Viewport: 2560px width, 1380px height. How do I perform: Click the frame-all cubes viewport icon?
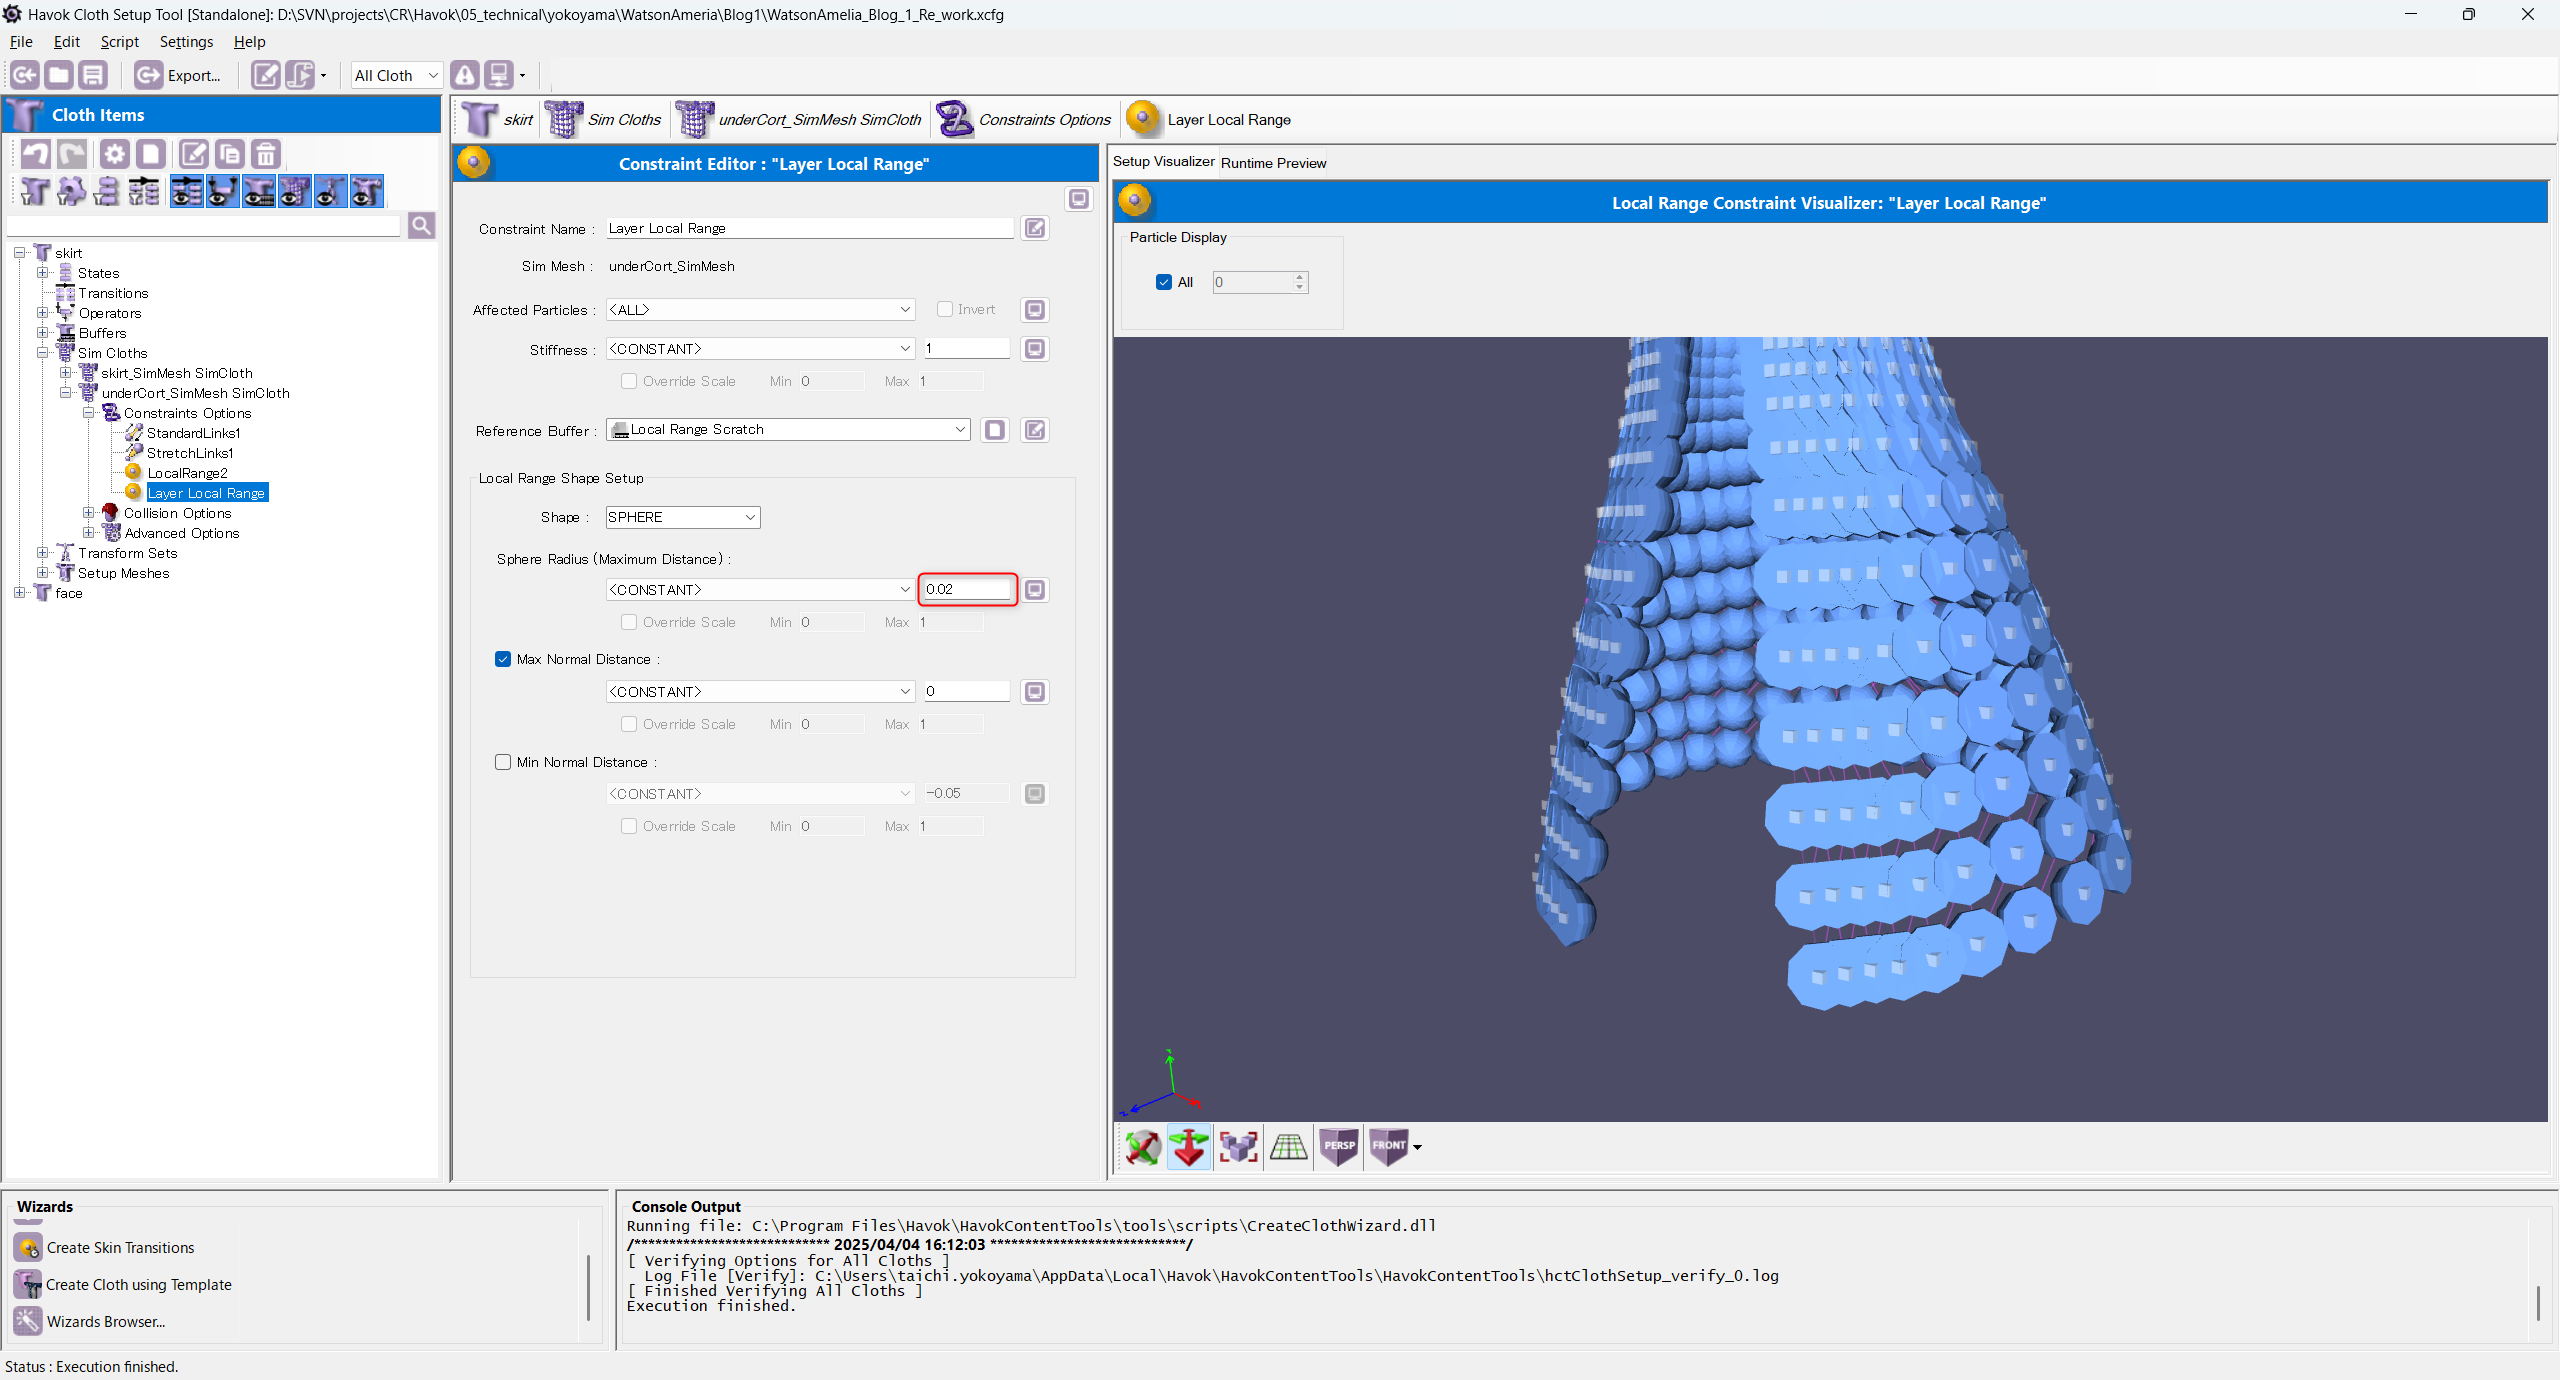(1238, 1147)
